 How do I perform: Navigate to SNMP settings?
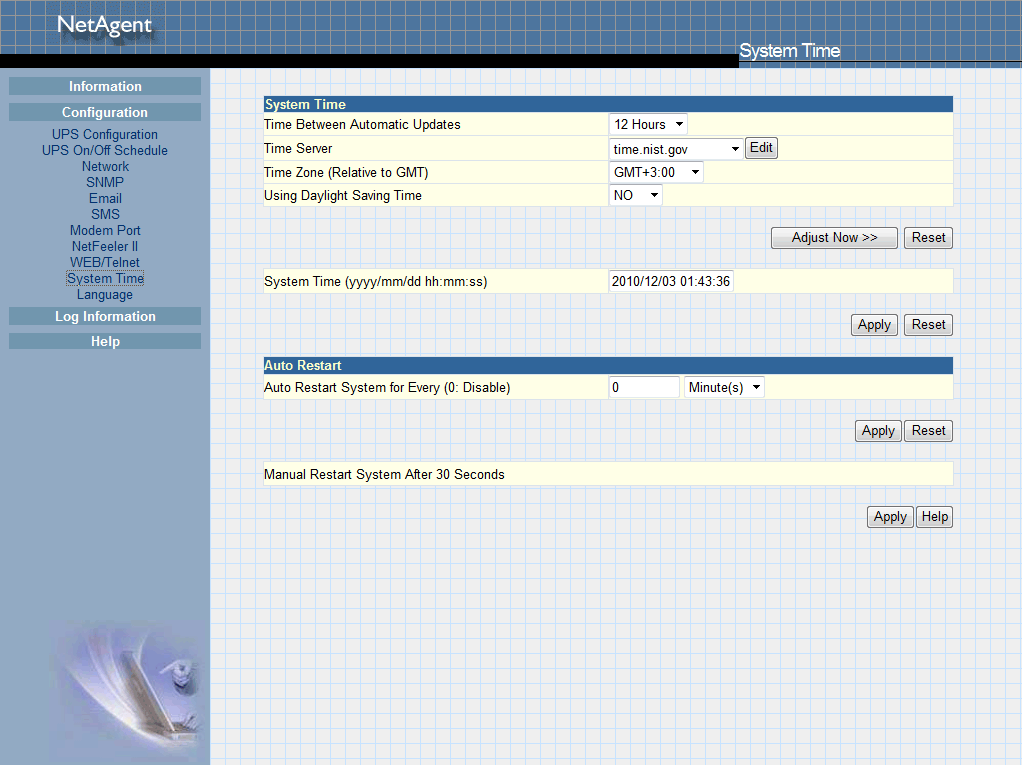coord(105,183)
